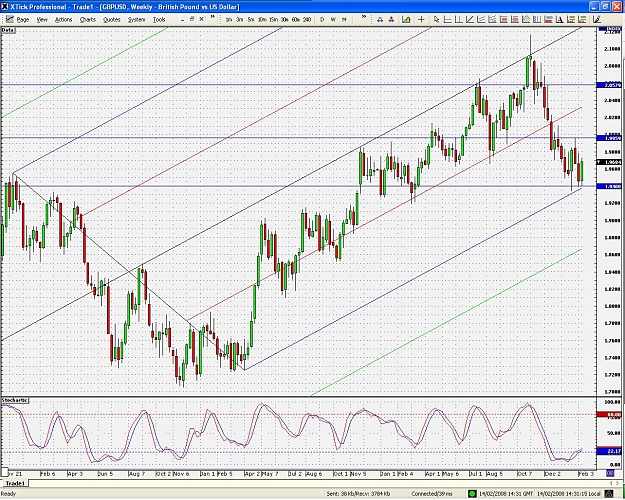Select the Monthly (M) timeframe
The height and width of the screenshot is (500, 625).
coord(344,19)
